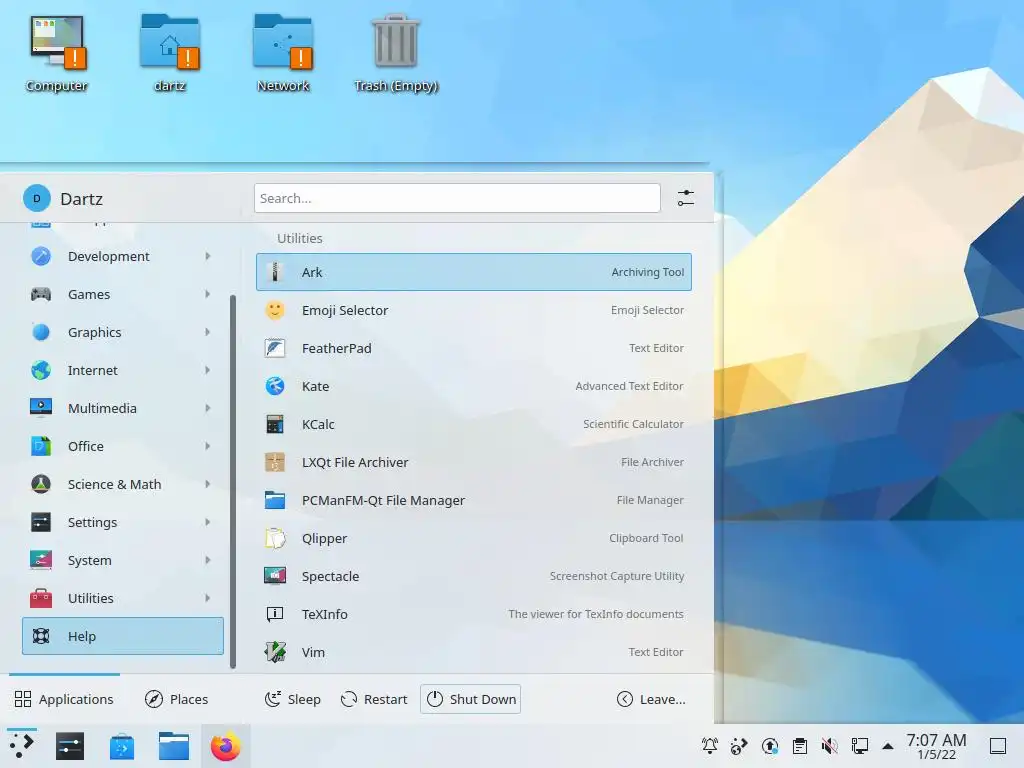Launch FeatherPad text editor icon
Screen dimensions: 1024x768
pyautogui.click(x=275, y=348)
